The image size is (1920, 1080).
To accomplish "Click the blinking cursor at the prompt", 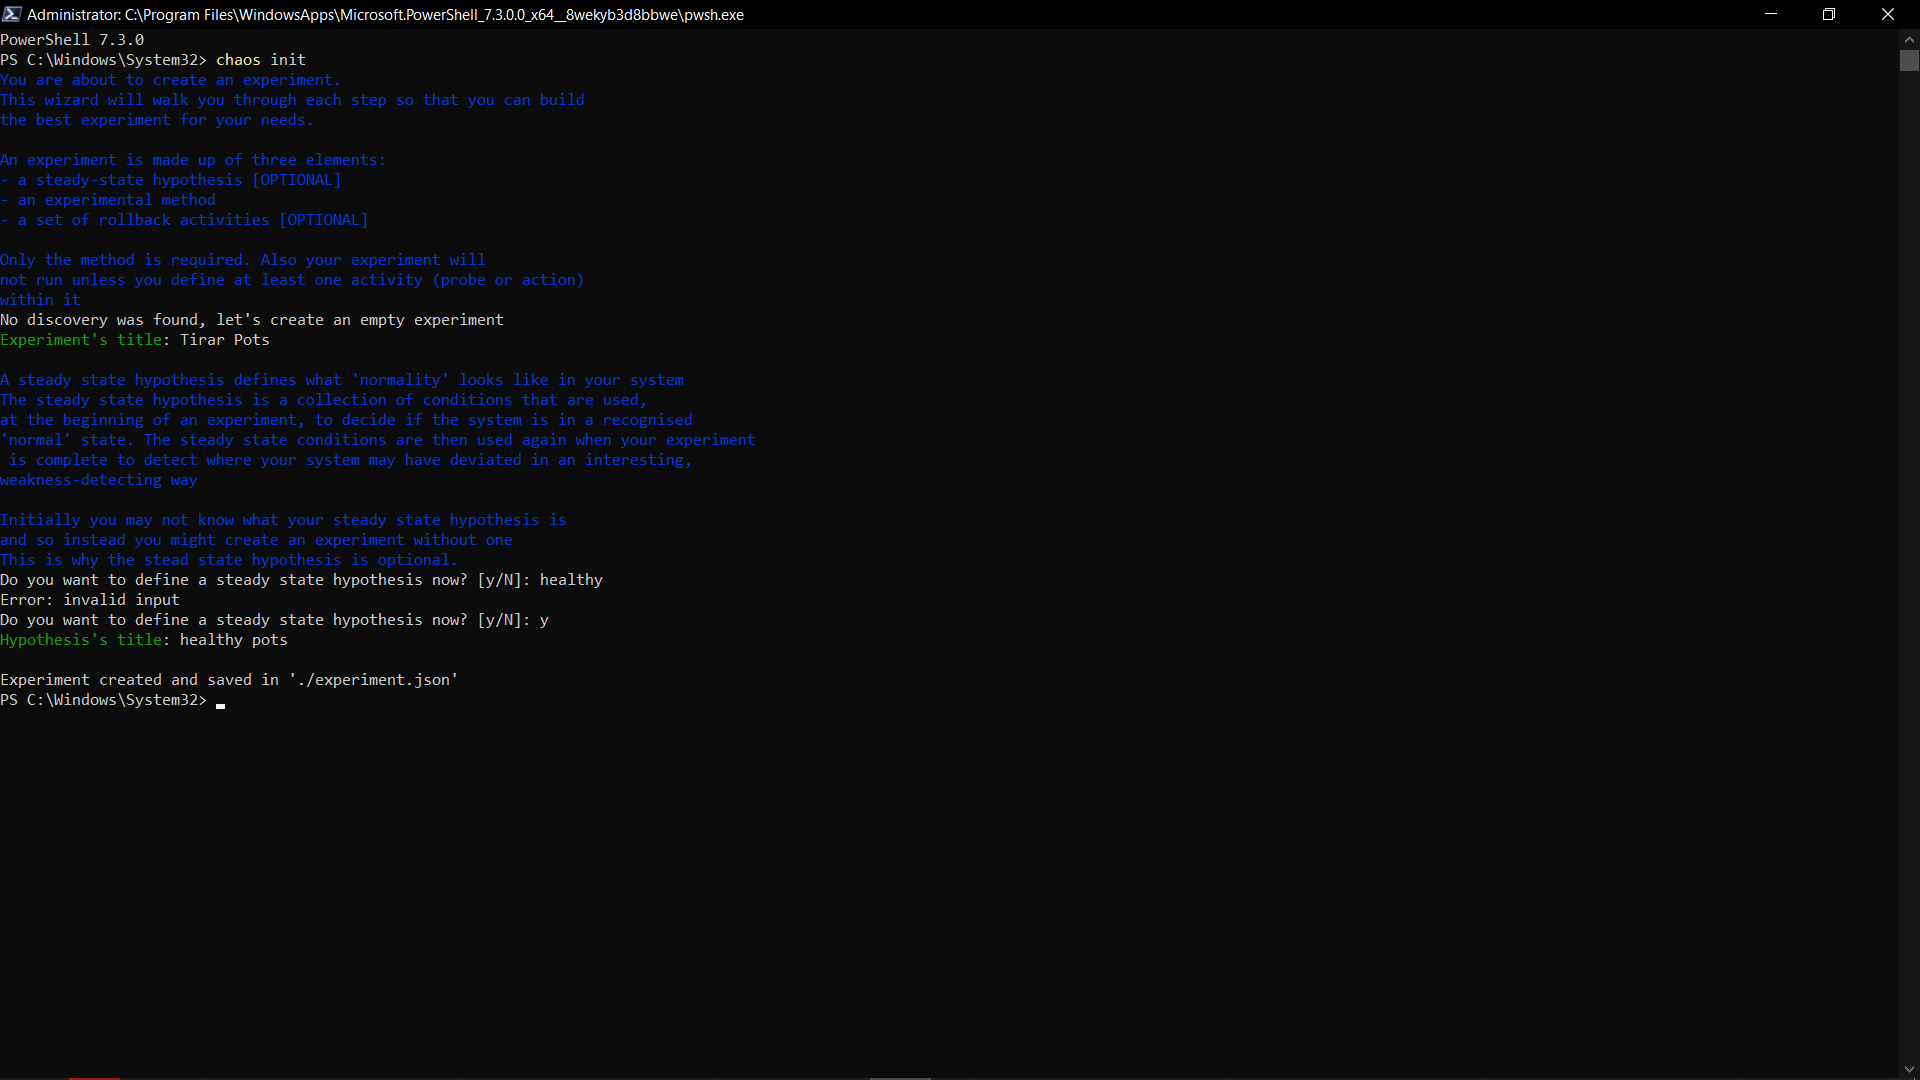I will [220, 706].
